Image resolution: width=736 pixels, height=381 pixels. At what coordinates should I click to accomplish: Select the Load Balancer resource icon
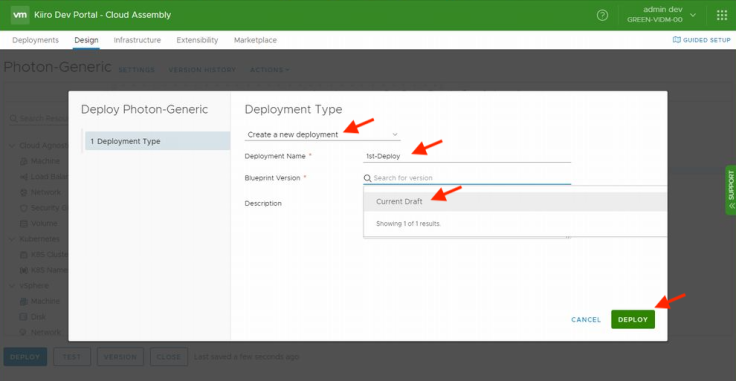coord(23,177)
